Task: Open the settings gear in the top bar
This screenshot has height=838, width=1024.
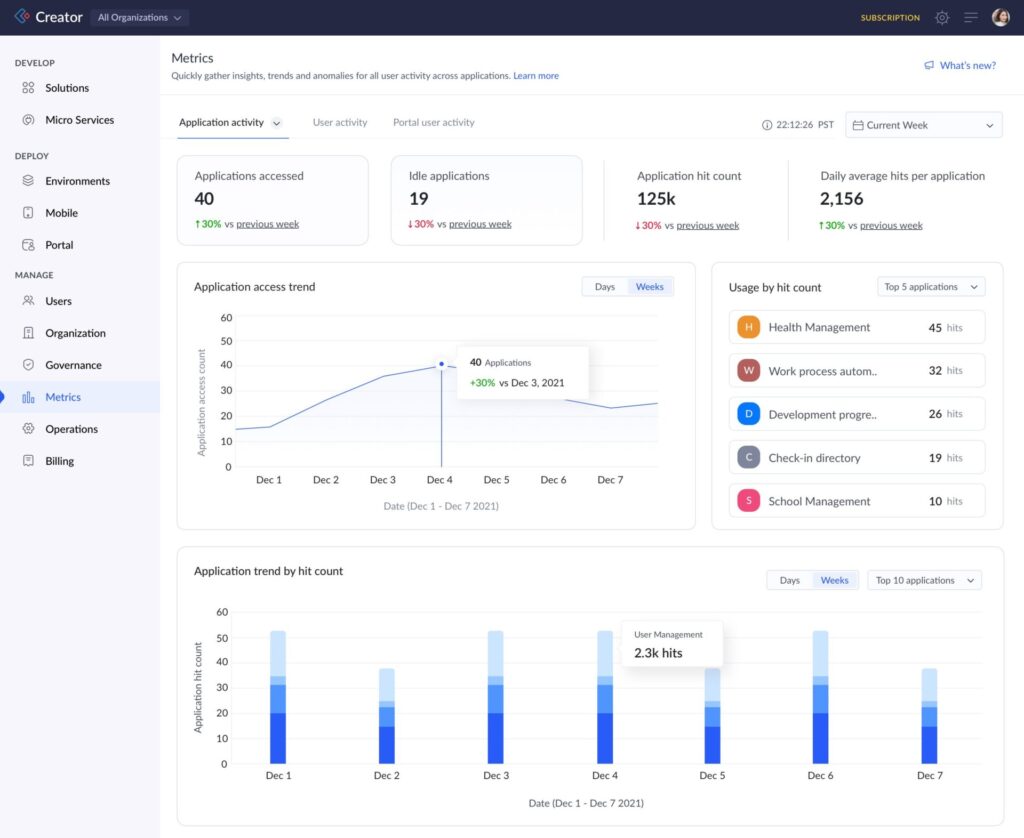Action: point(941,17)
